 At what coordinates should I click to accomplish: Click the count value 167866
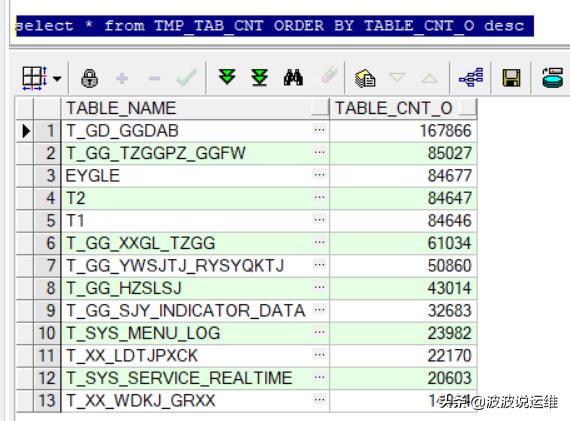coord(446,131)
